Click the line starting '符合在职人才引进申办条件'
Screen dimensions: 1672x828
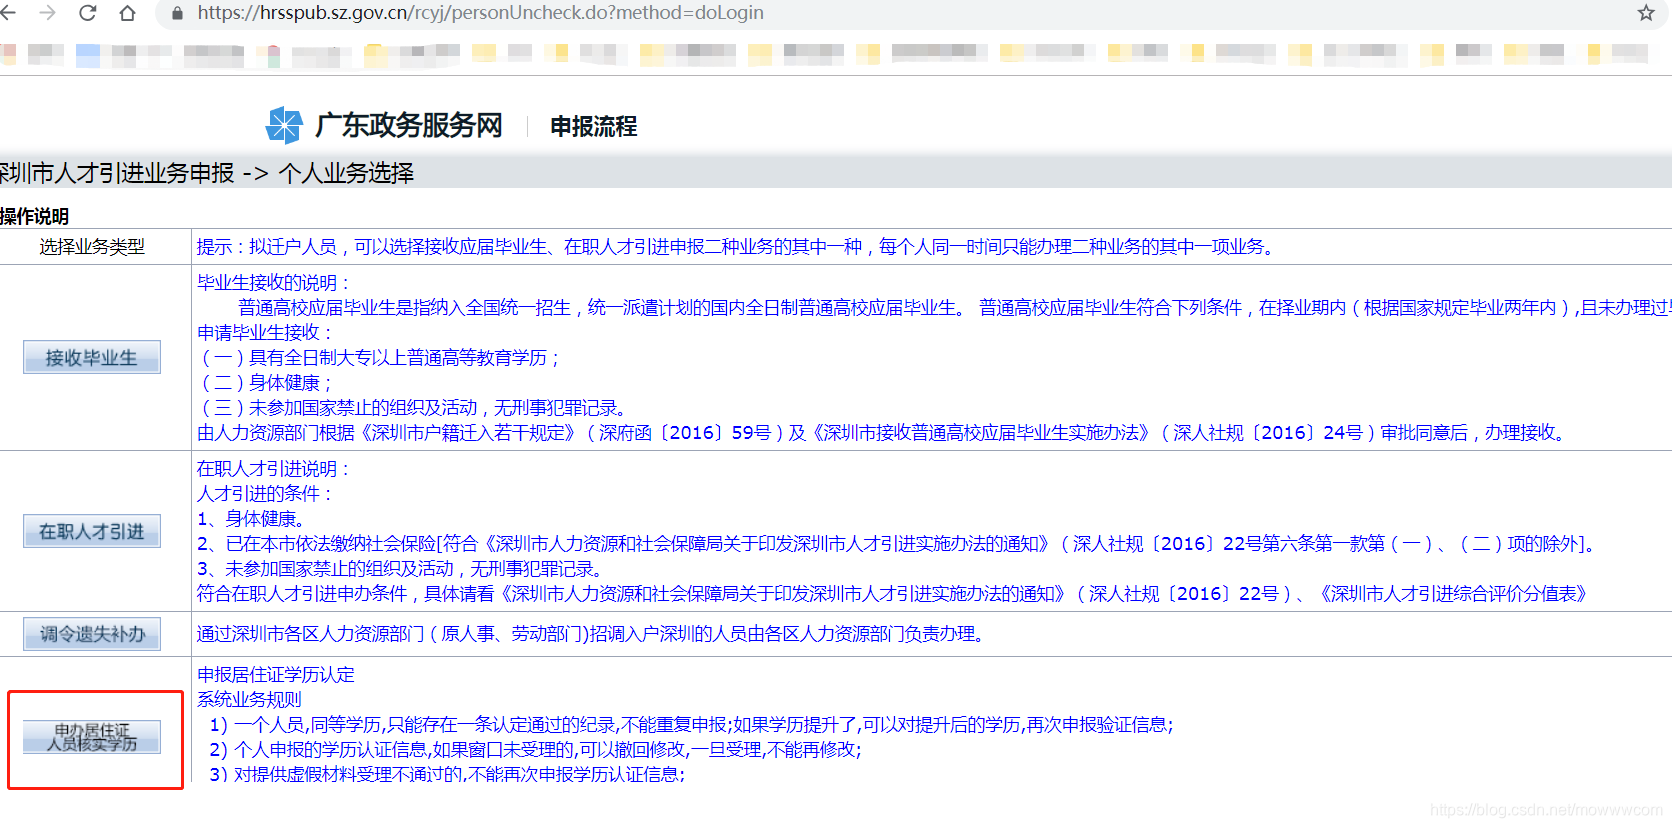[893, 594]
